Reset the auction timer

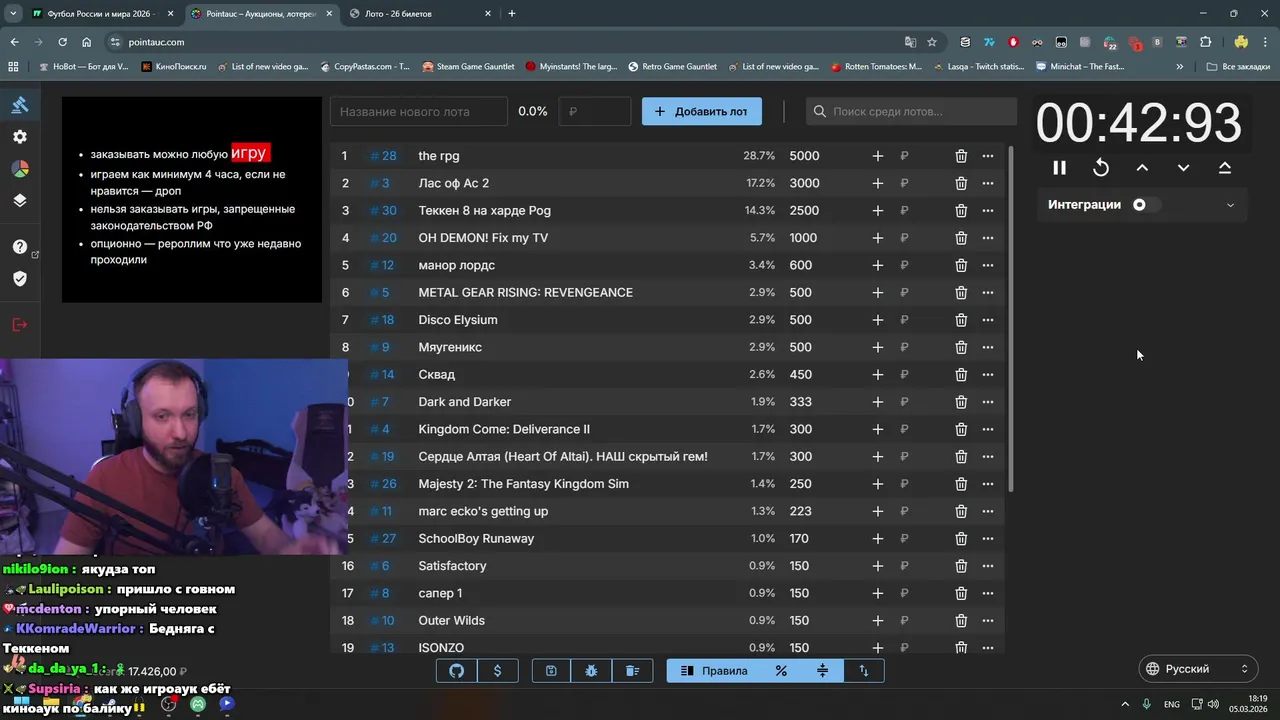click(1101, 168)
